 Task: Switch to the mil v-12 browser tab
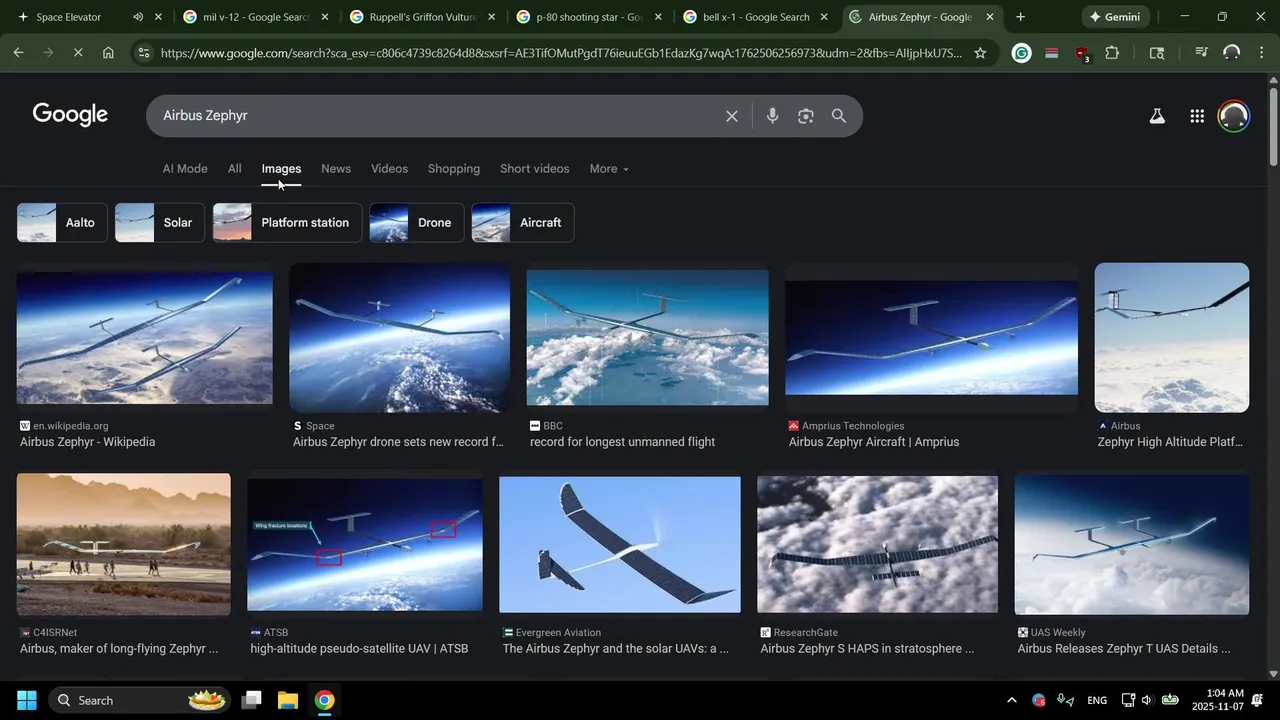pyautogui.click(x=256, y=17)
